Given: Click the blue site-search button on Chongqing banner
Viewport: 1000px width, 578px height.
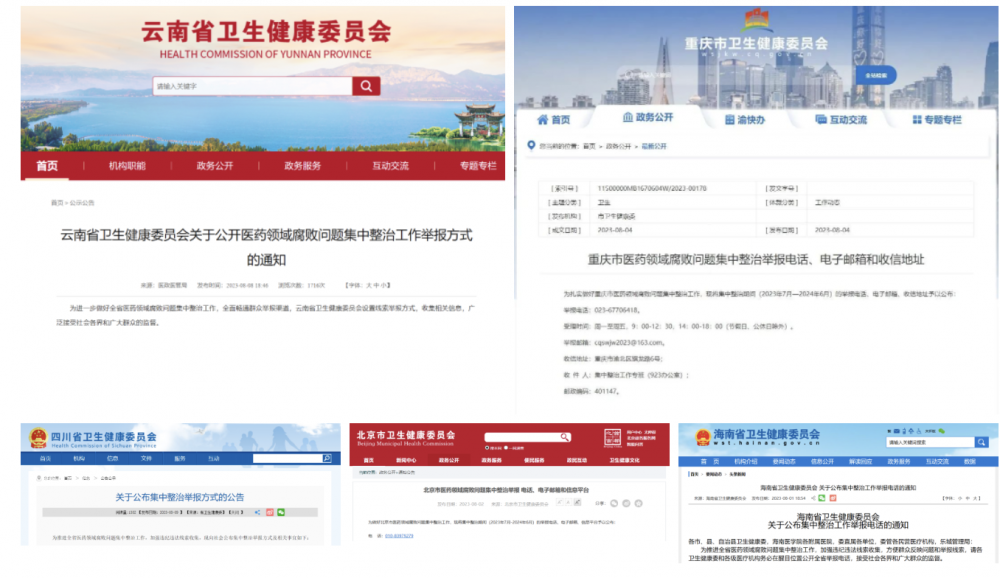Looking at the screenshot, I should (x=876, y=75).
